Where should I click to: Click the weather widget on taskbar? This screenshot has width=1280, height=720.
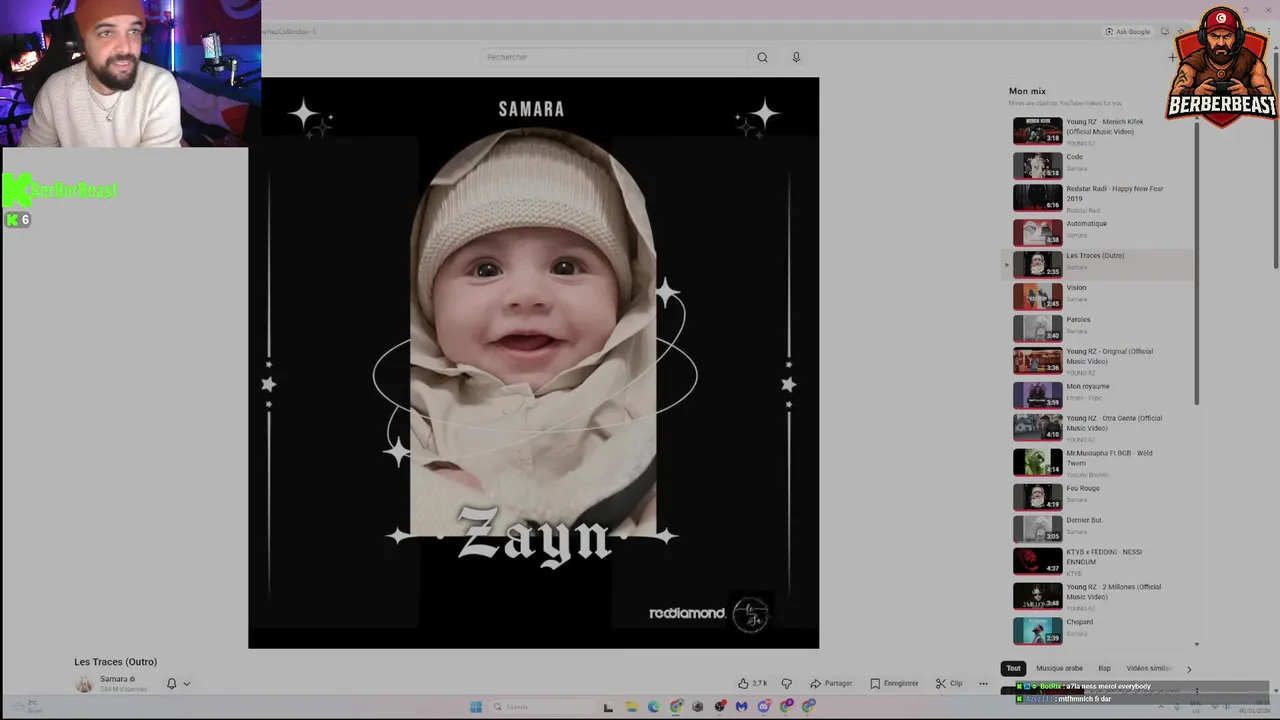27,706
